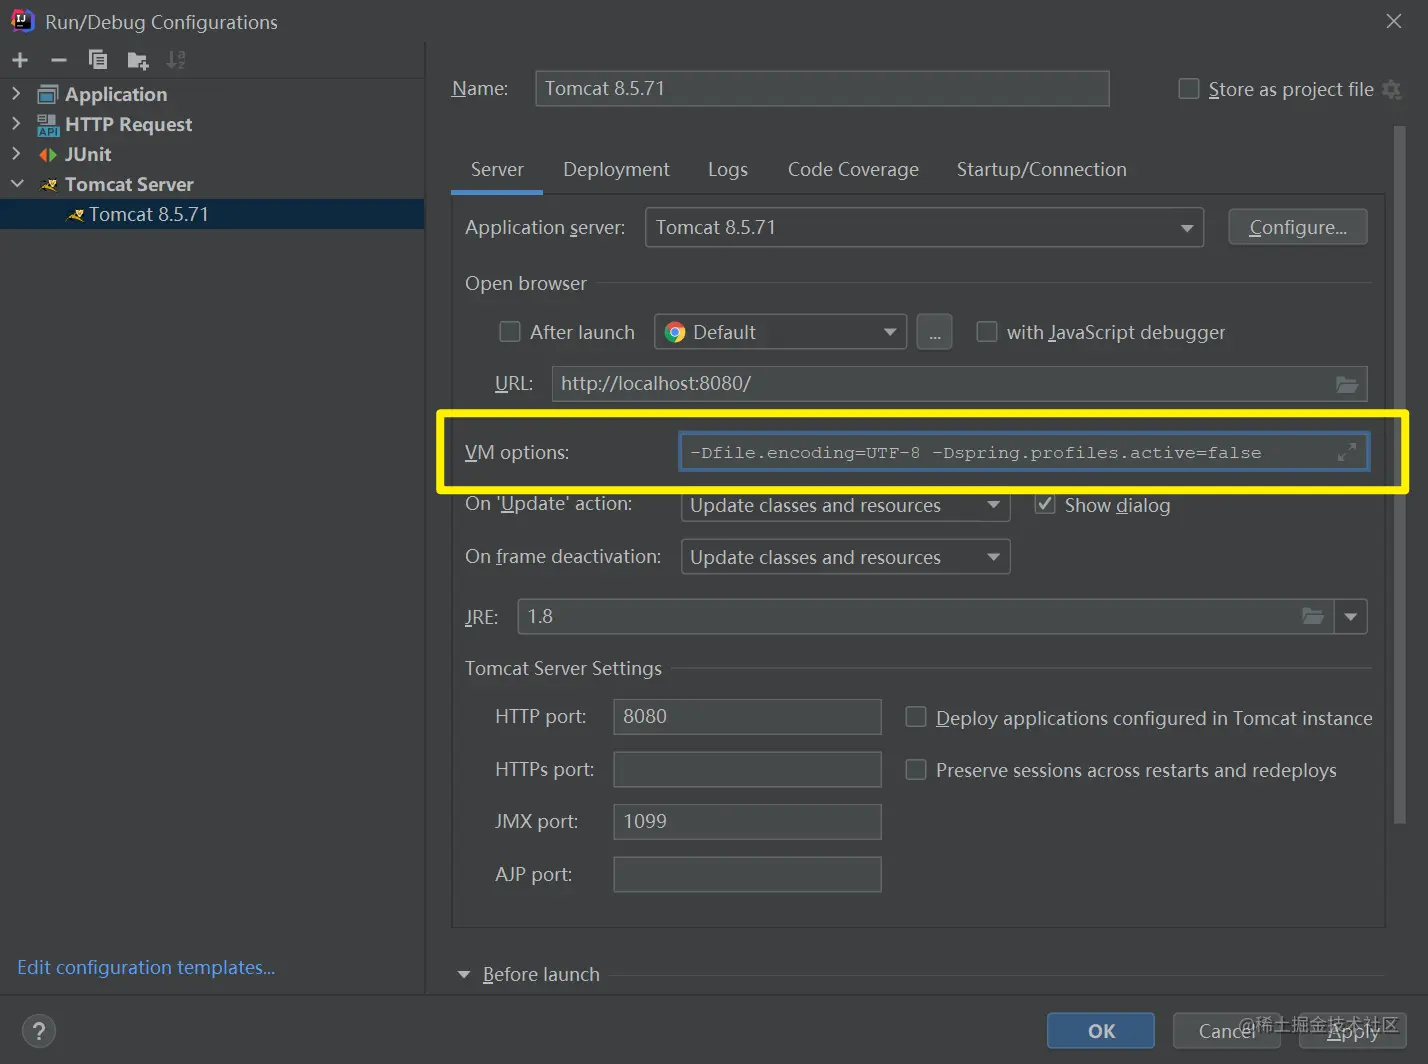Image resolution: width=1428 pixels, height=1064 pixels.
Task: Switch to the Logs tab
Action: coord(728,170)
